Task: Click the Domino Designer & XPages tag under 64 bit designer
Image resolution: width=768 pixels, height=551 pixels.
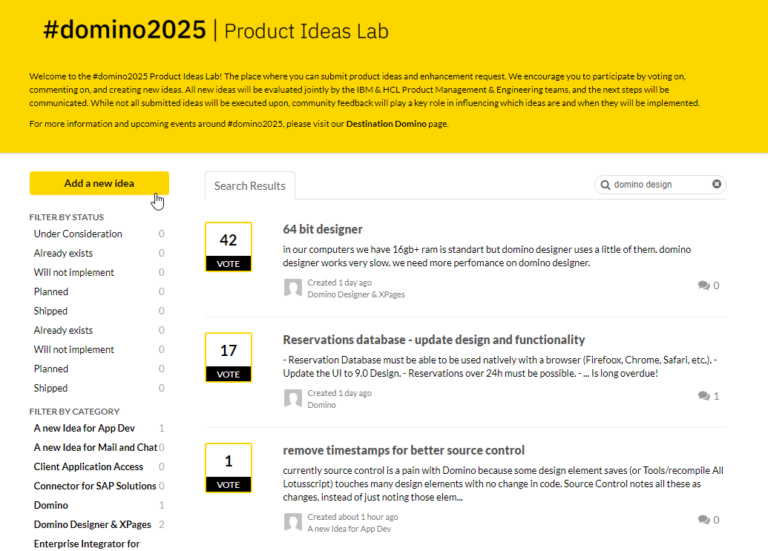Action: click(356, 294)
